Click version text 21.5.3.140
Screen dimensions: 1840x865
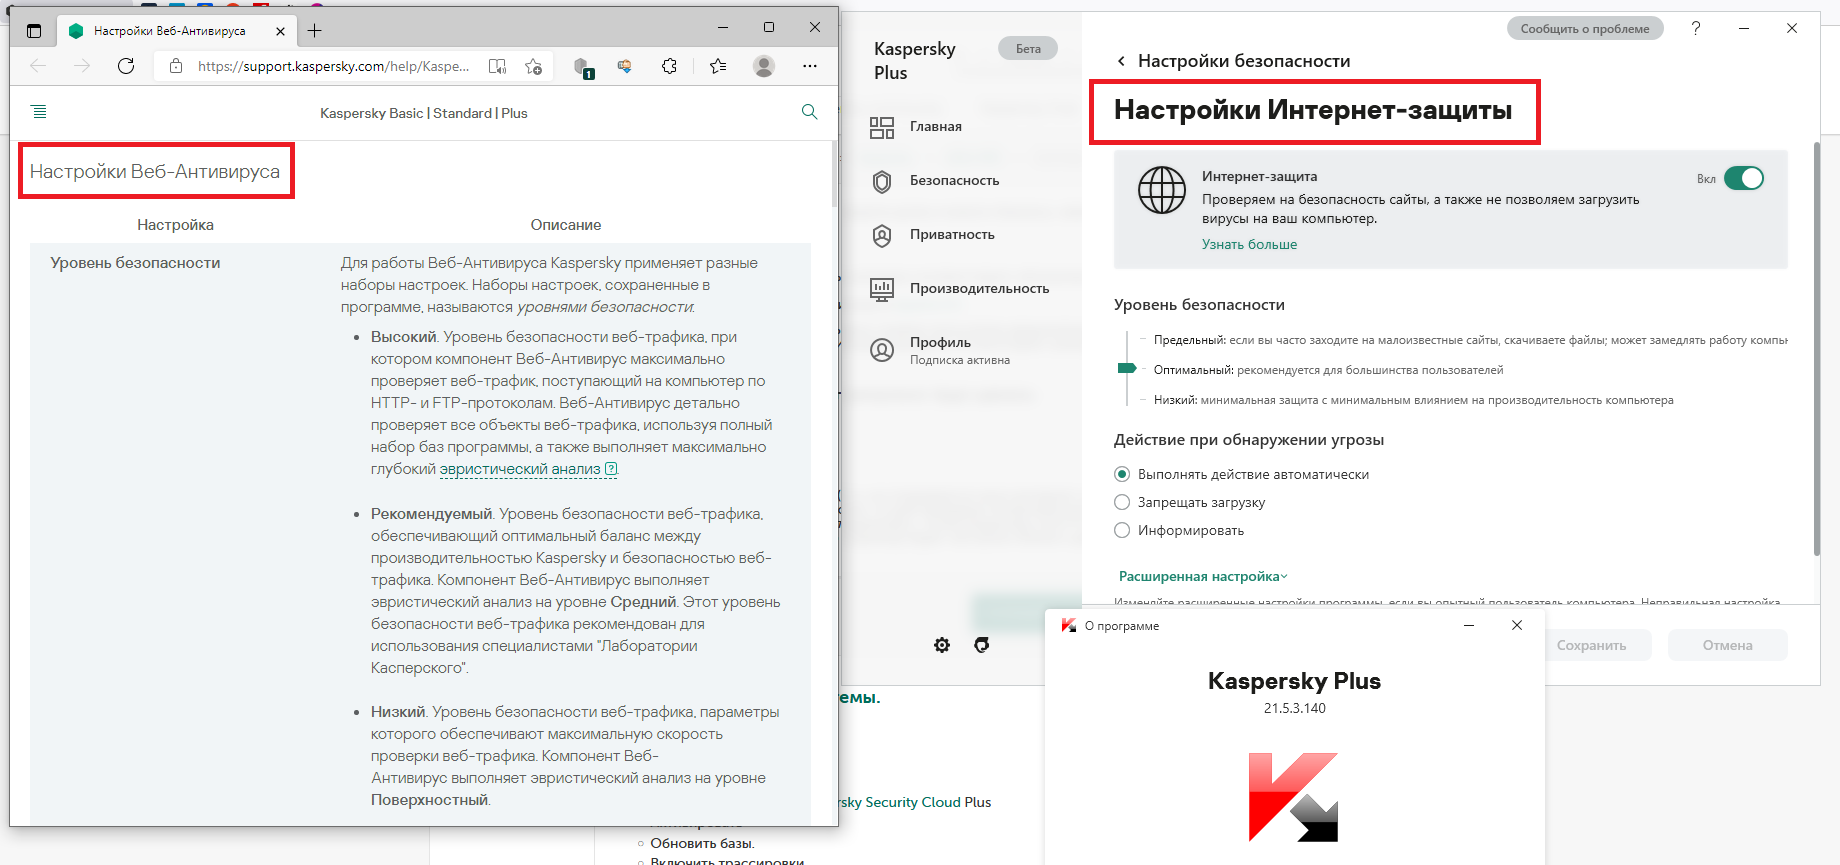point(1294,708)
